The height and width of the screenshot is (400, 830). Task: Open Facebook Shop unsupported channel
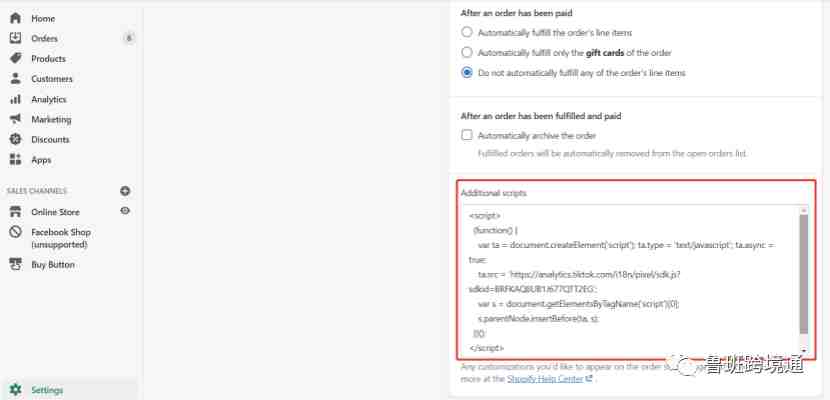(60, 238)
